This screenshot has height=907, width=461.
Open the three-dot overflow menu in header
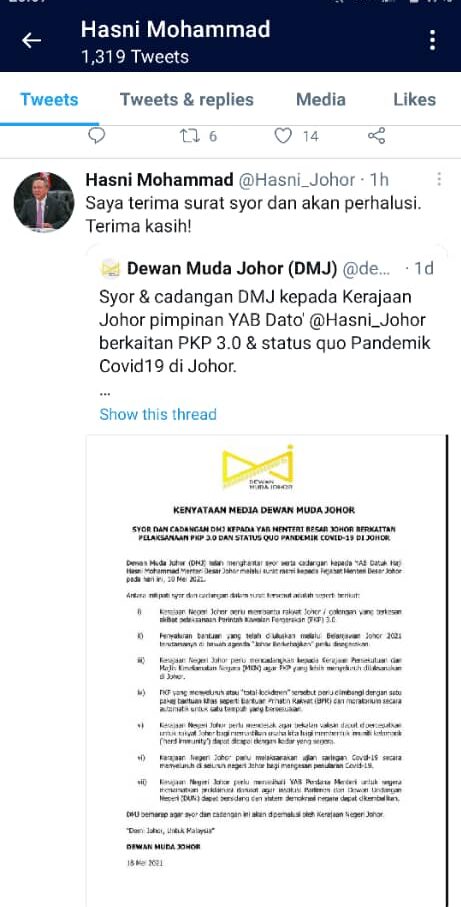tap(433, 40)
